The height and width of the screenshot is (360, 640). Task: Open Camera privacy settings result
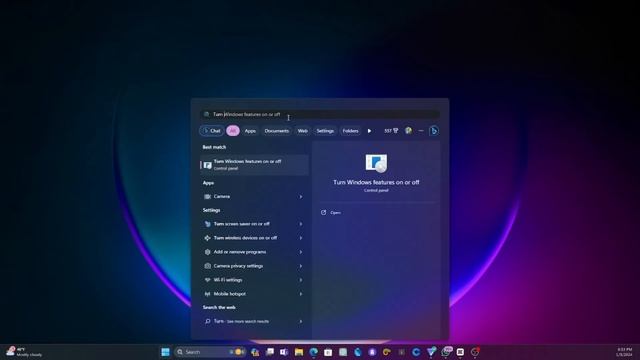tap(249, 266)
